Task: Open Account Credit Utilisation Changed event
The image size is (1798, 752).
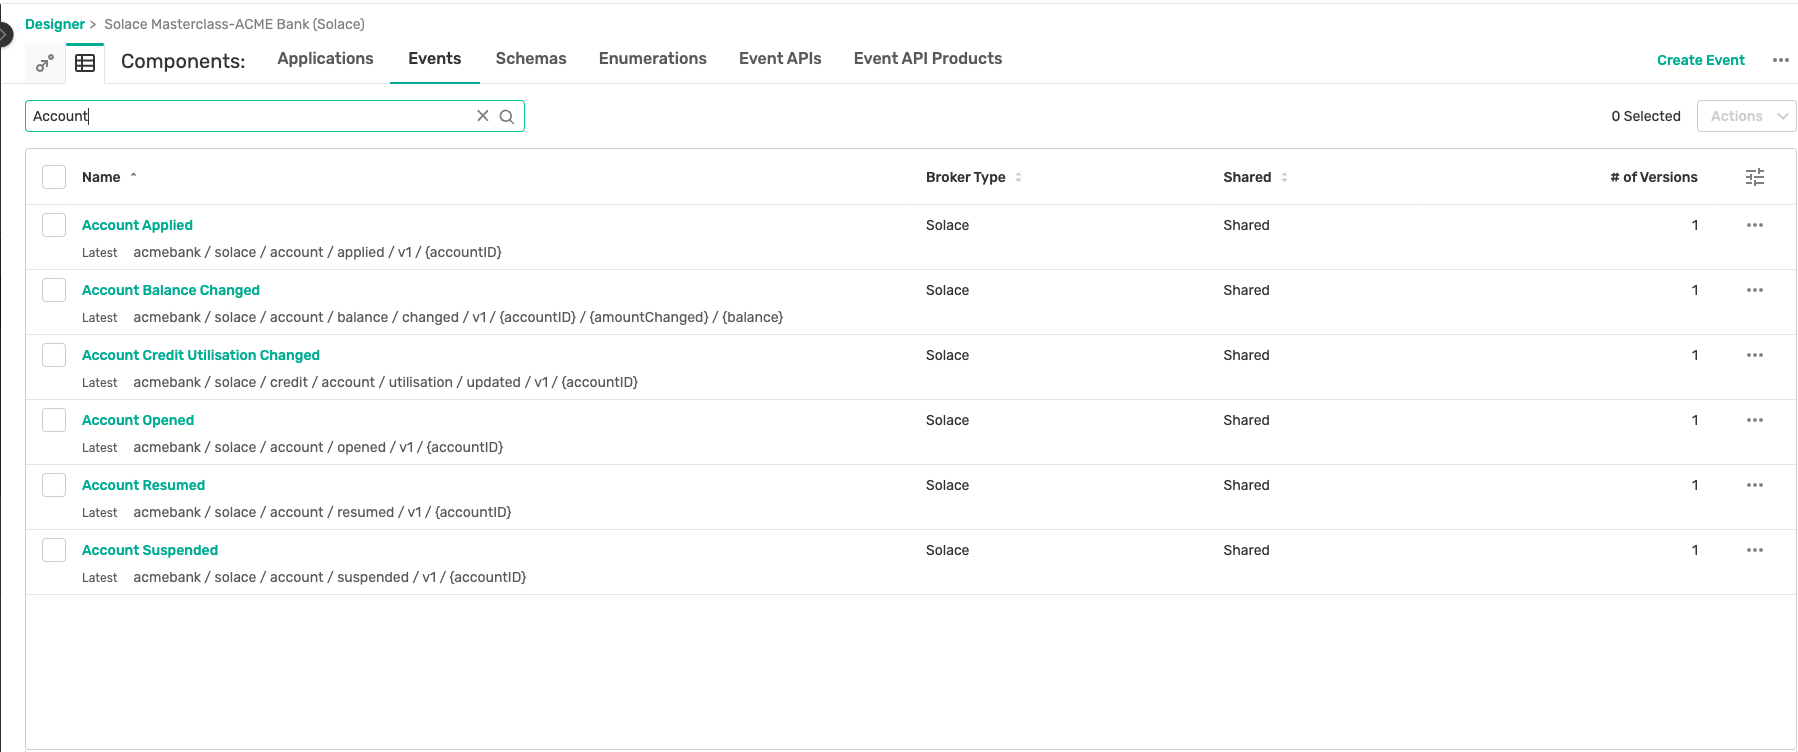Action: [201, 355]
